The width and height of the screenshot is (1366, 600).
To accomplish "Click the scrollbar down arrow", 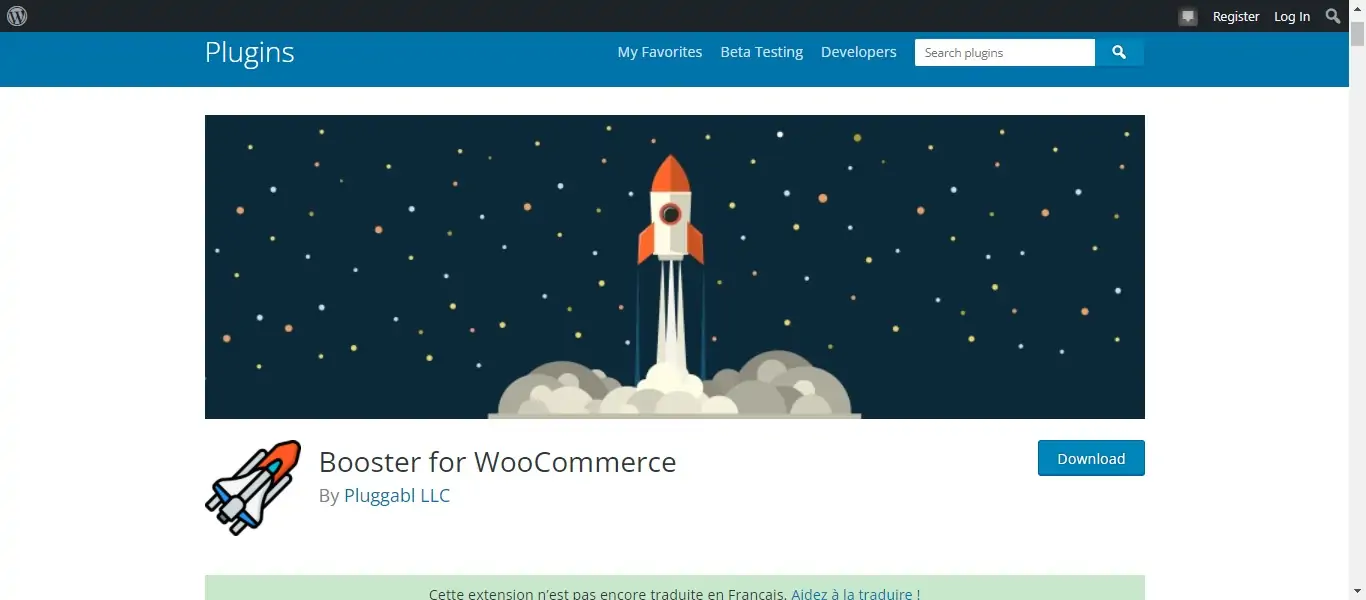I will pos(1357,591).
